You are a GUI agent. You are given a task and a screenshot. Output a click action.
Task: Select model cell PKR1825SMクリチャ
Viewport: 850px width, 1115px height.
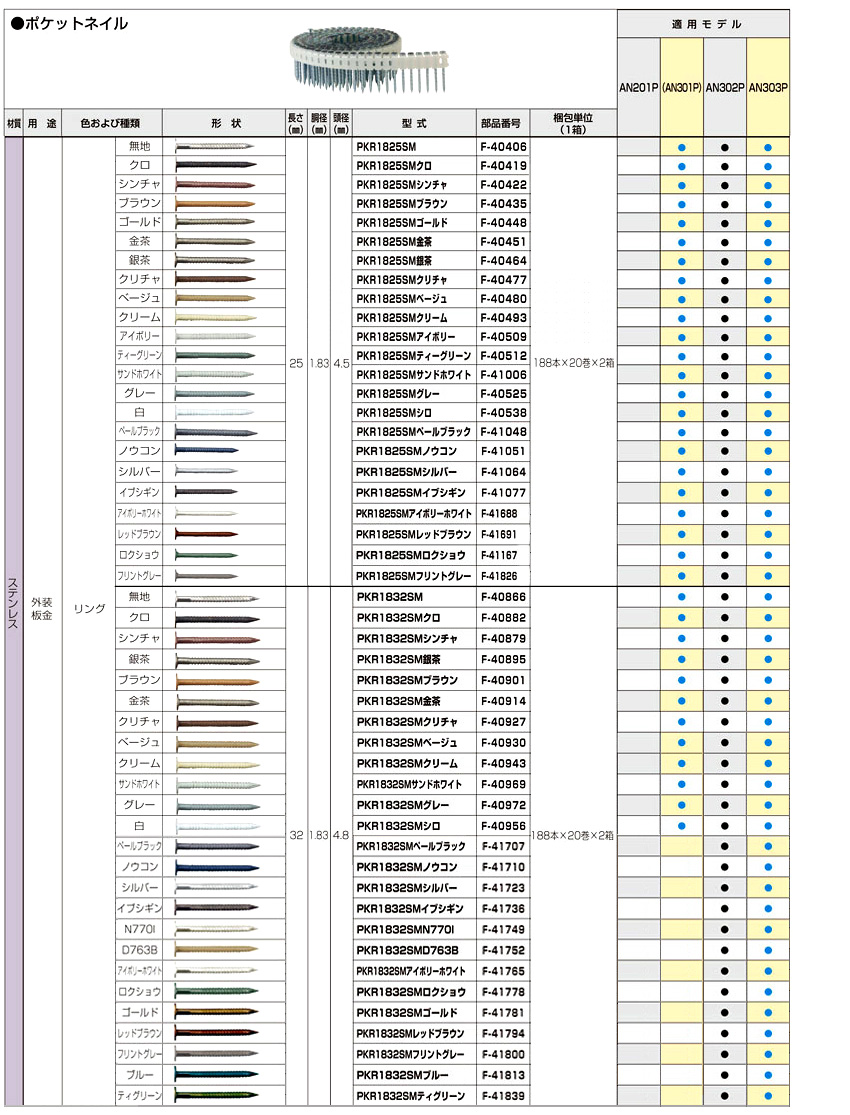click(415, 279)
